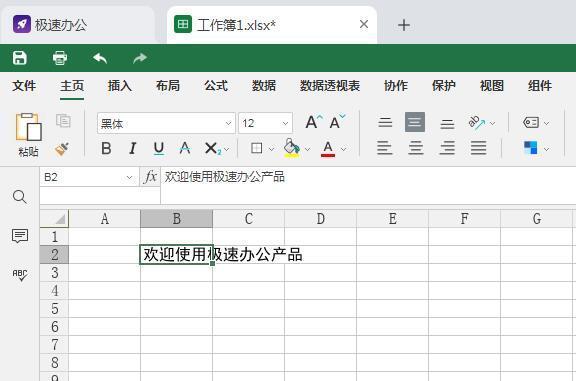Justify text alignment

478,148
